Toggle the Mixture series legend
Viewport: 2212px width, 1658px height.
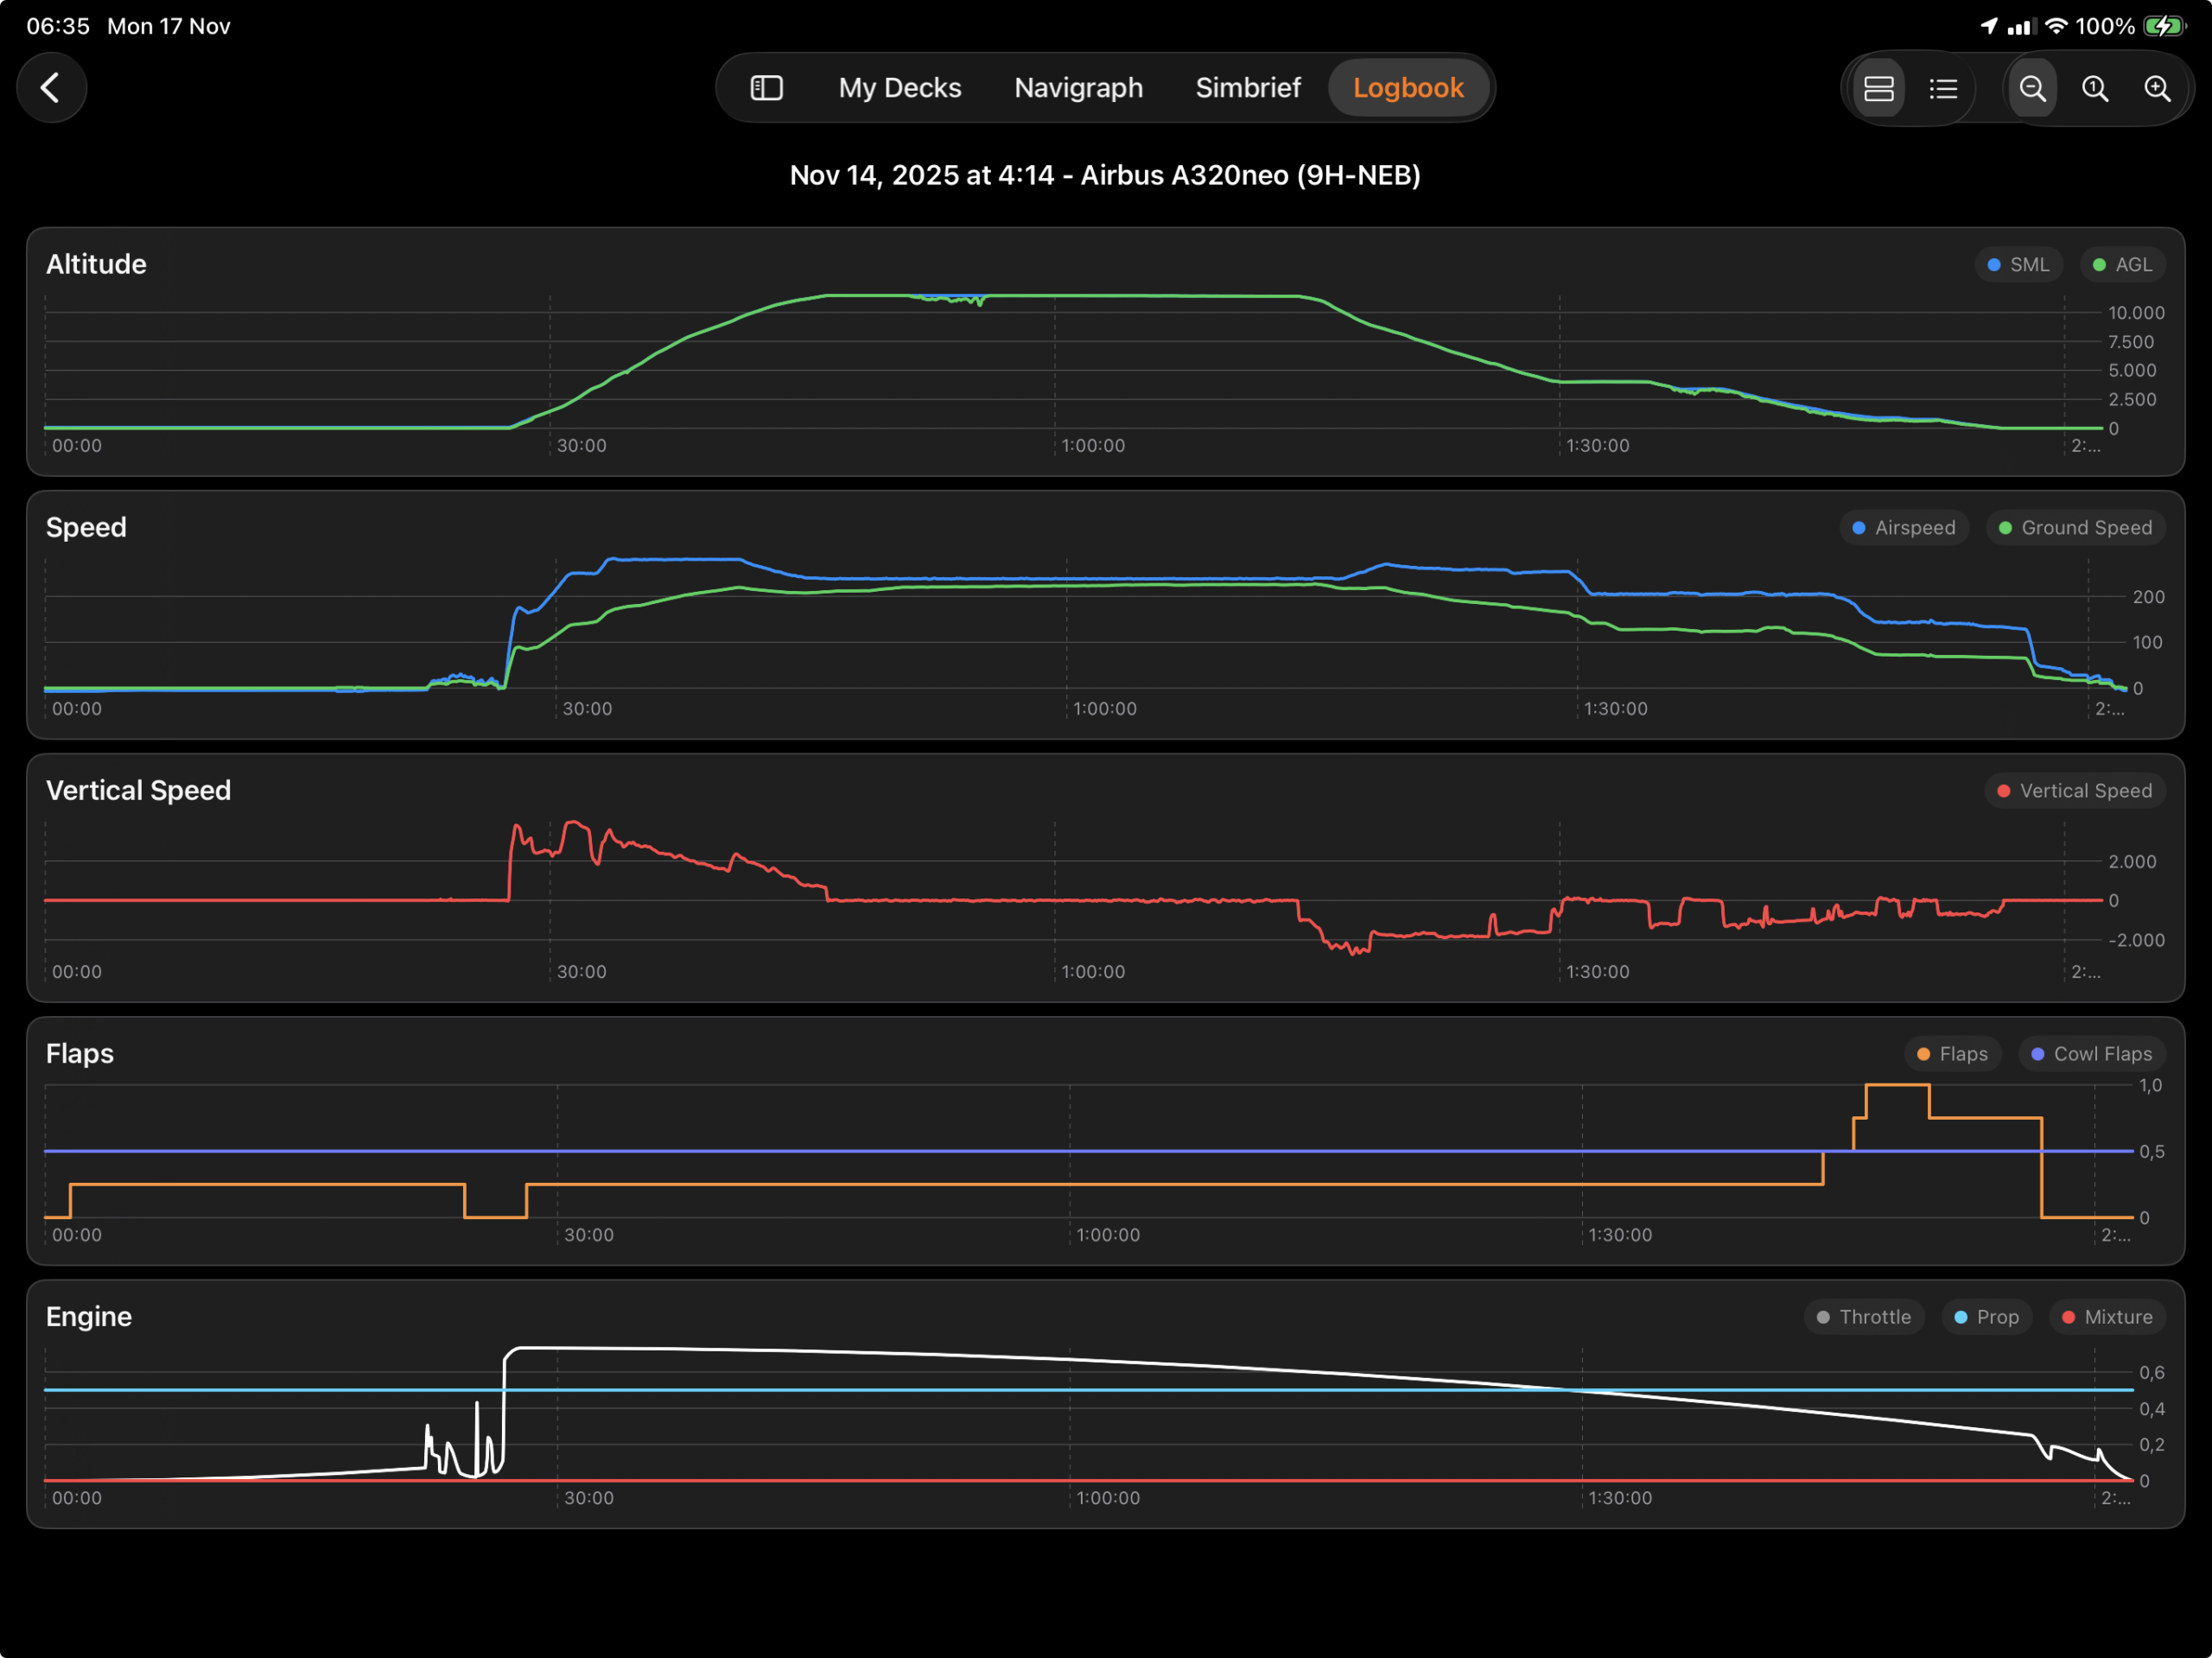tap(2107, 1317)
